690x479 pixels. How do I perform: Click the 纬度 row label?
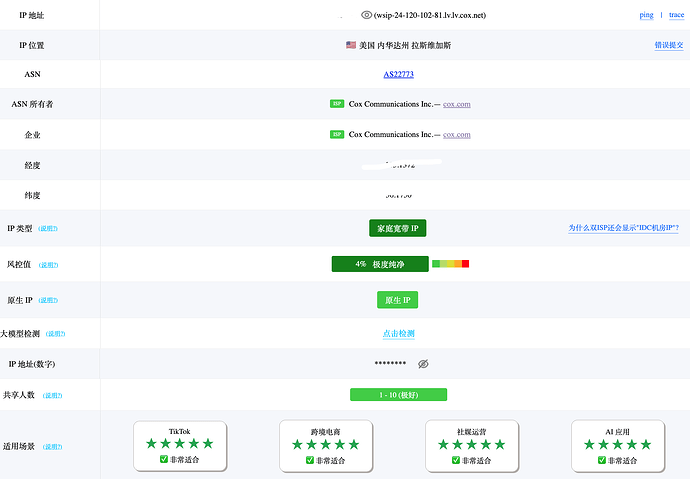tap(32, 195)
